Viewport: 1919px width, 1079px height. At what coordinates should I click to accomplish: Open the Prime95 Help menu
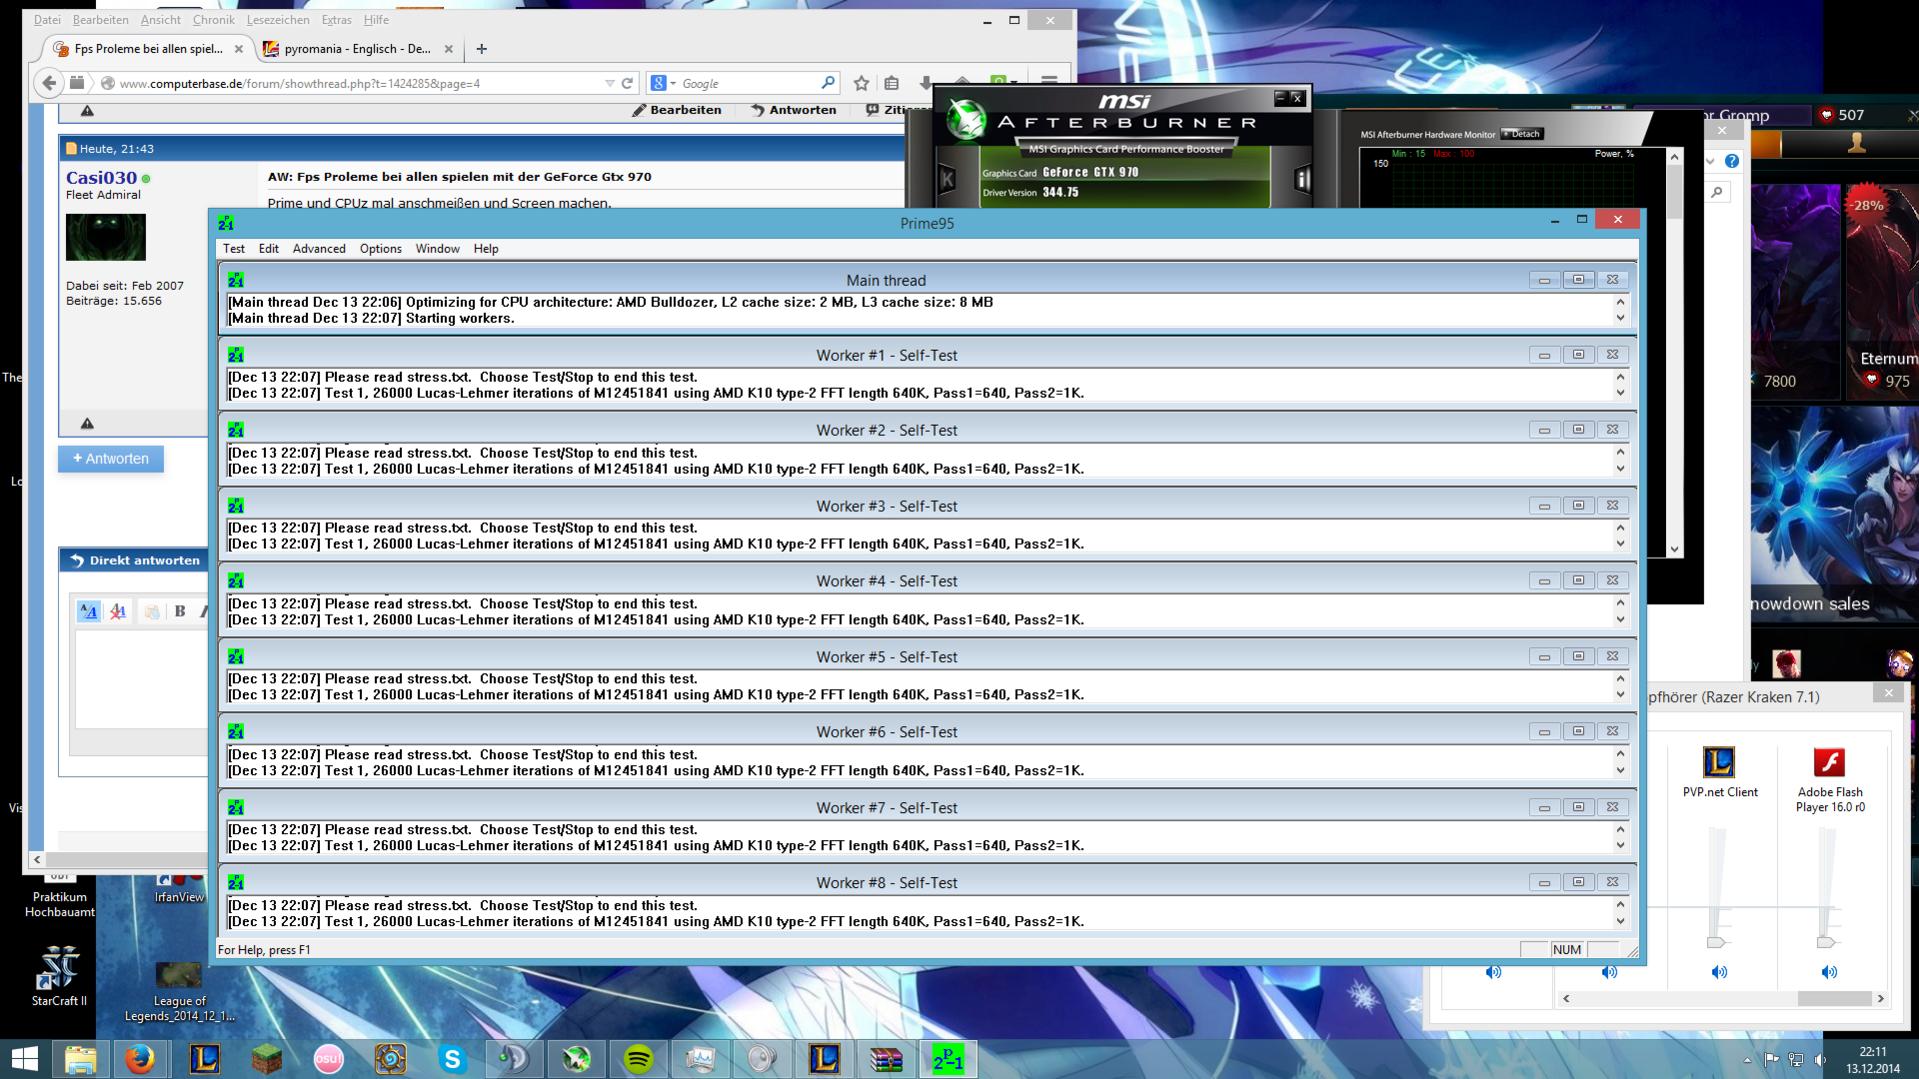click(486, 248)
